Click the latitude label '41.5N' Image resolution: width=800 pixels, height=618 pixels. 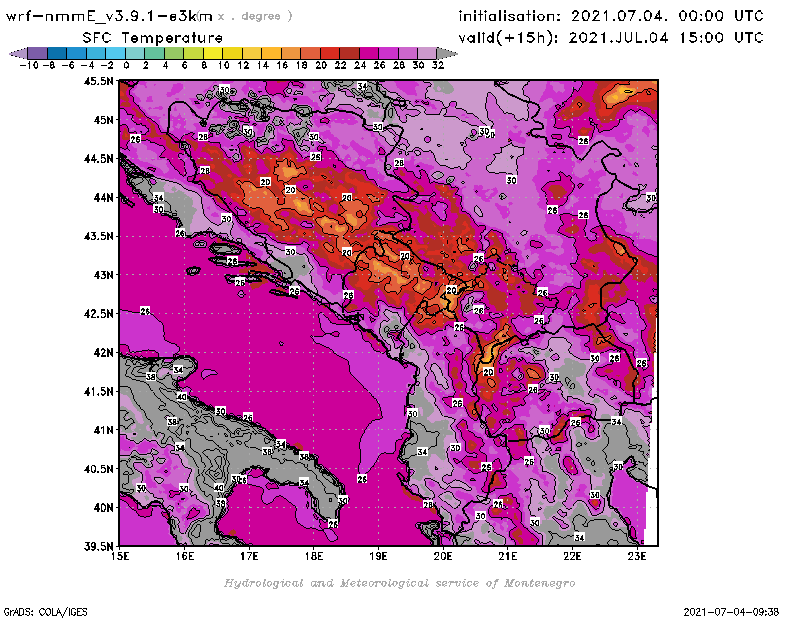pyautogui.click(x=99, y=391)
